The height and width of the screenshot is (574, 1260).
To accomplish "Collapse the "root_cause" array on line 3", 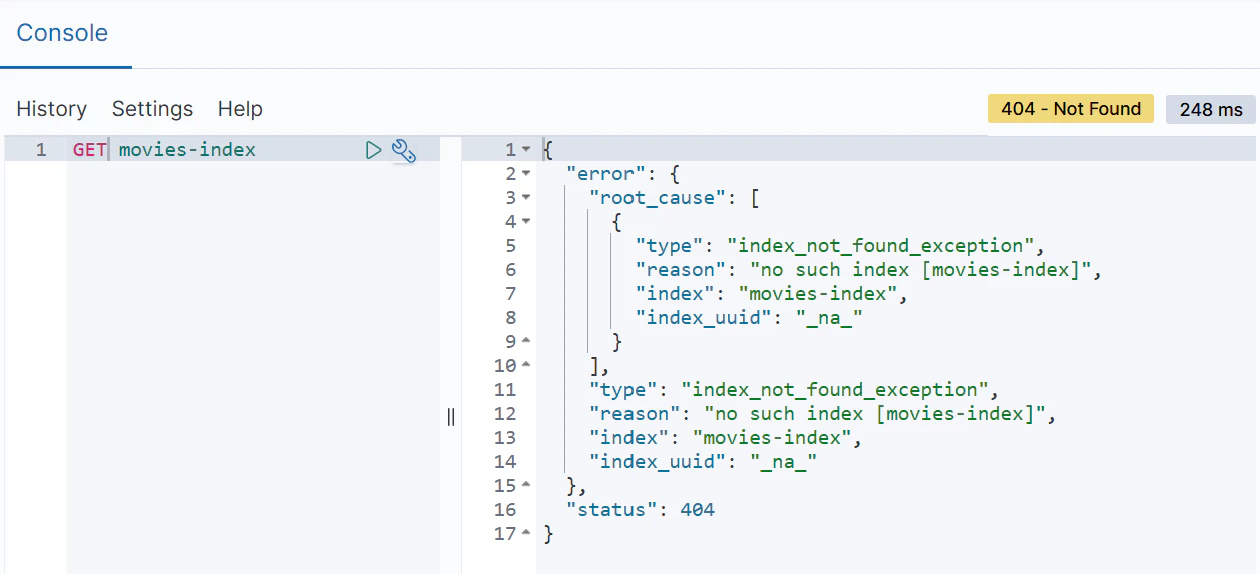I will point(527,198).
